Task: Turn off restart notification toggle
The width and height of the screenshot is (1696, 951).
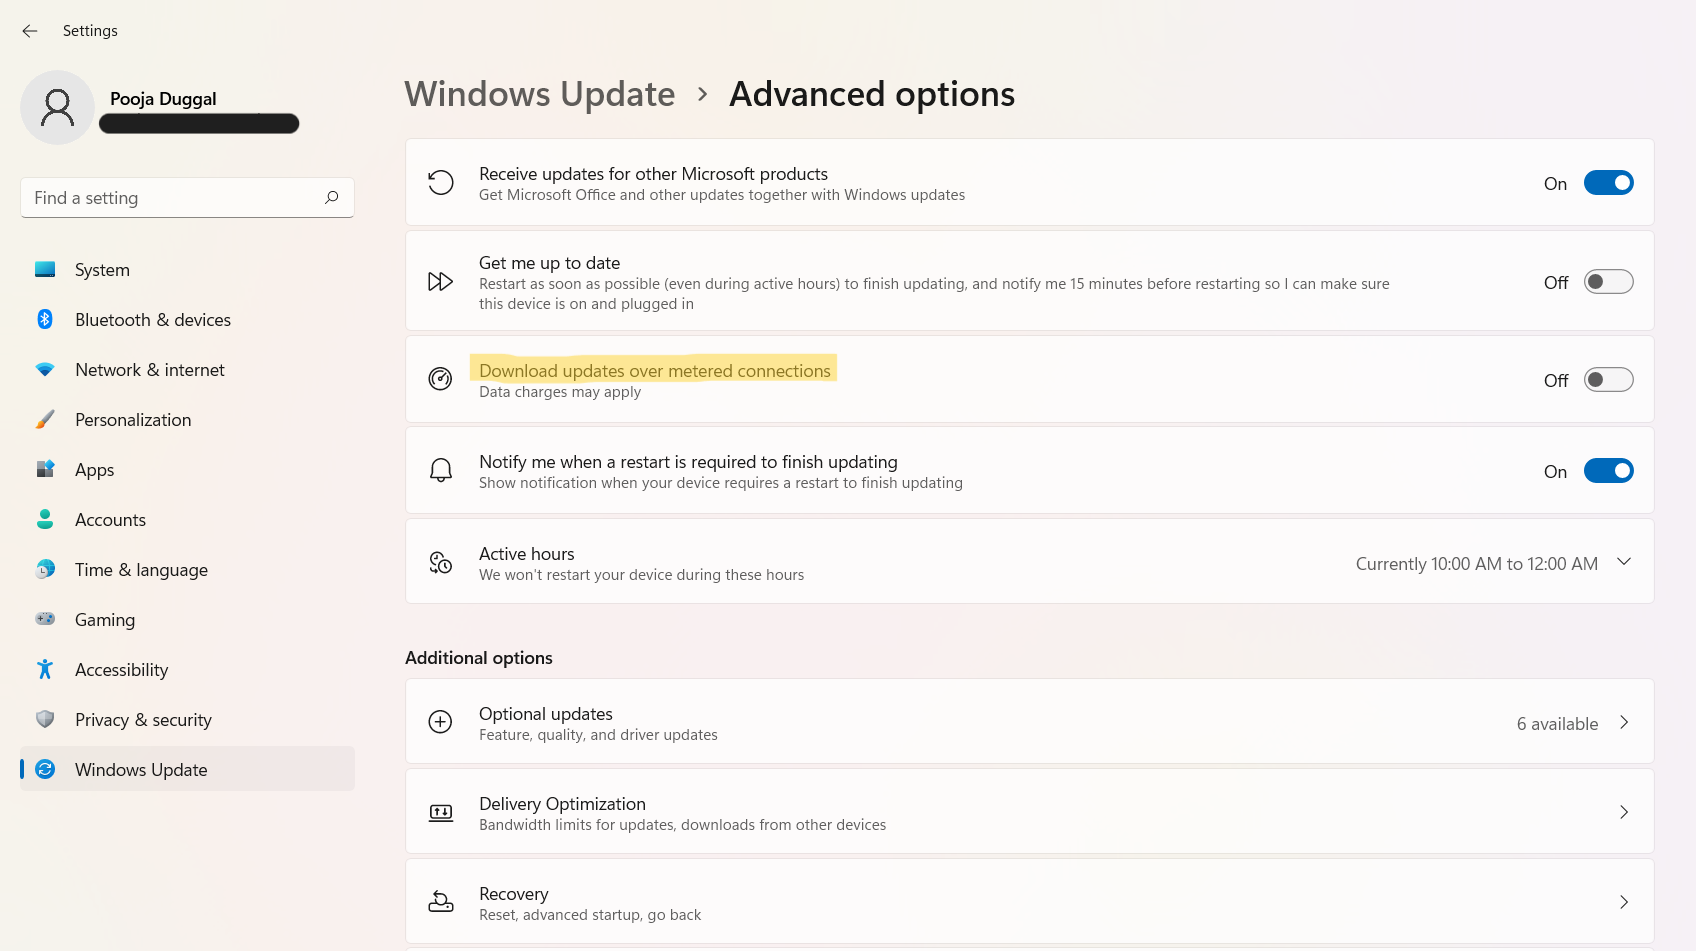Action: pos(1608,471)
